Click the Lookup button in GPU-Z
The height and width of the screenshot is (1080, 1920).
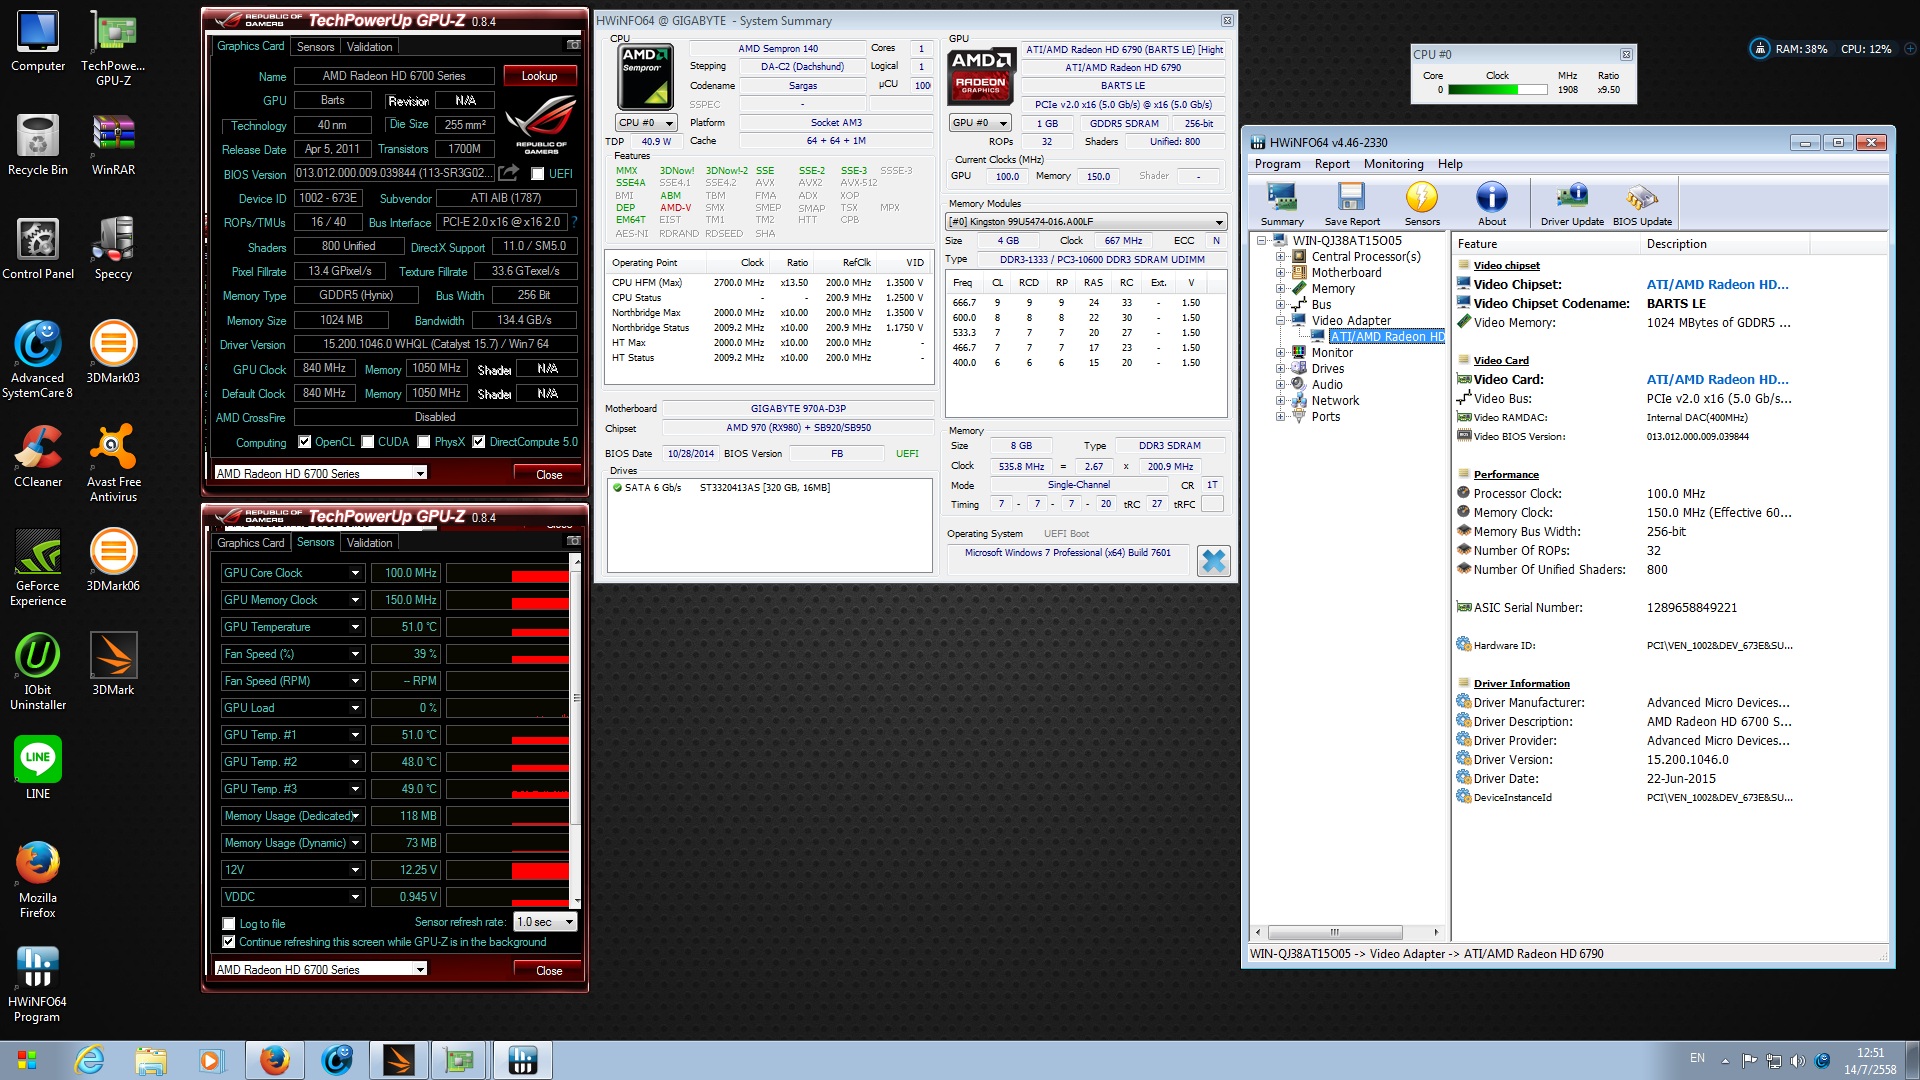pos(539,76)
